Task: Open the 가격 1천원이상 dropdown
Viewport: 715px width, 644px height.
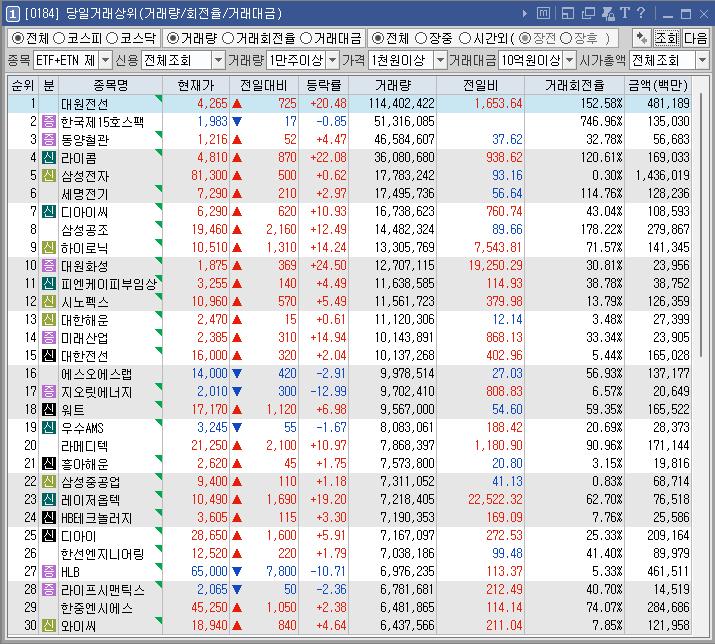Action: (x=440, y=60)
